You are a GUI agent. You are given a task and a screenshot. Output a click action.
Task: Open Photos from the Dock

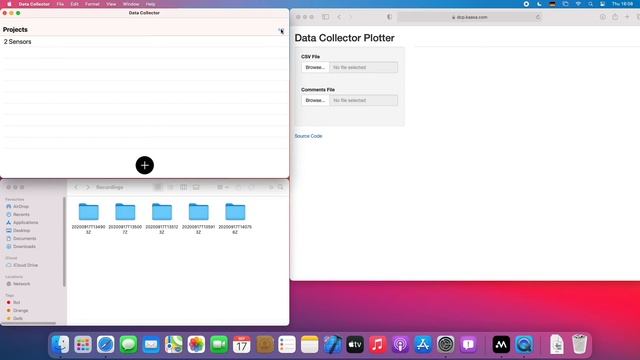click(196, 345)
